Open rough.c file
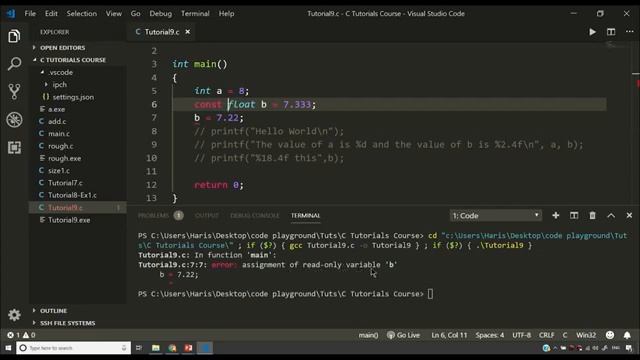 pyautogui.click(x=61, y=146)
